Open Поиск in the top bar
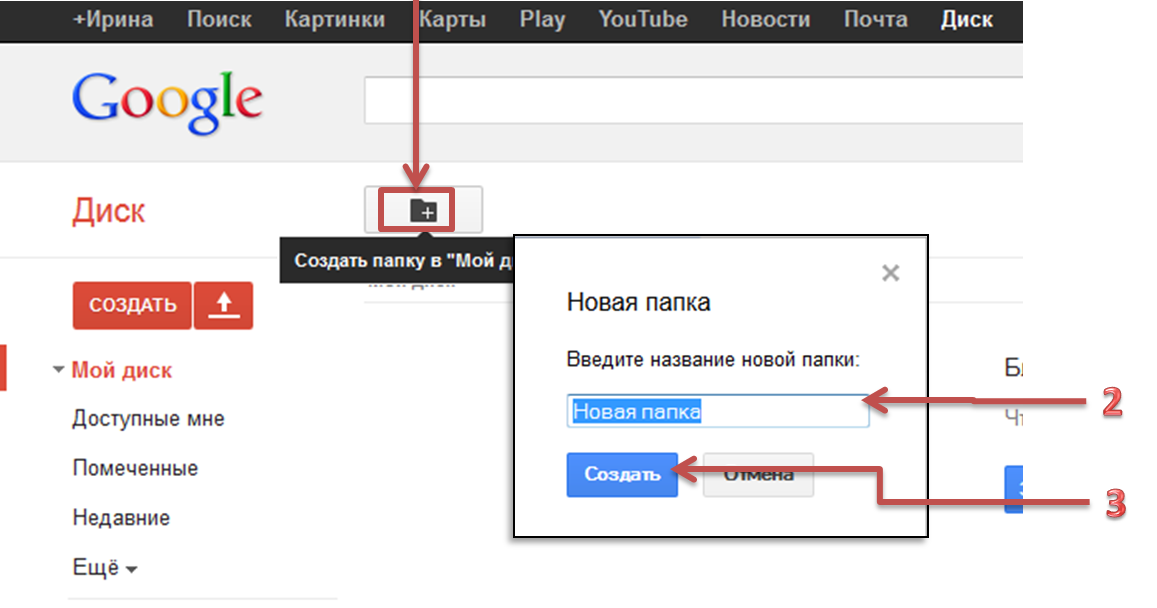Viewport: 1157px width, 608px height. click(x=219, y=19)
